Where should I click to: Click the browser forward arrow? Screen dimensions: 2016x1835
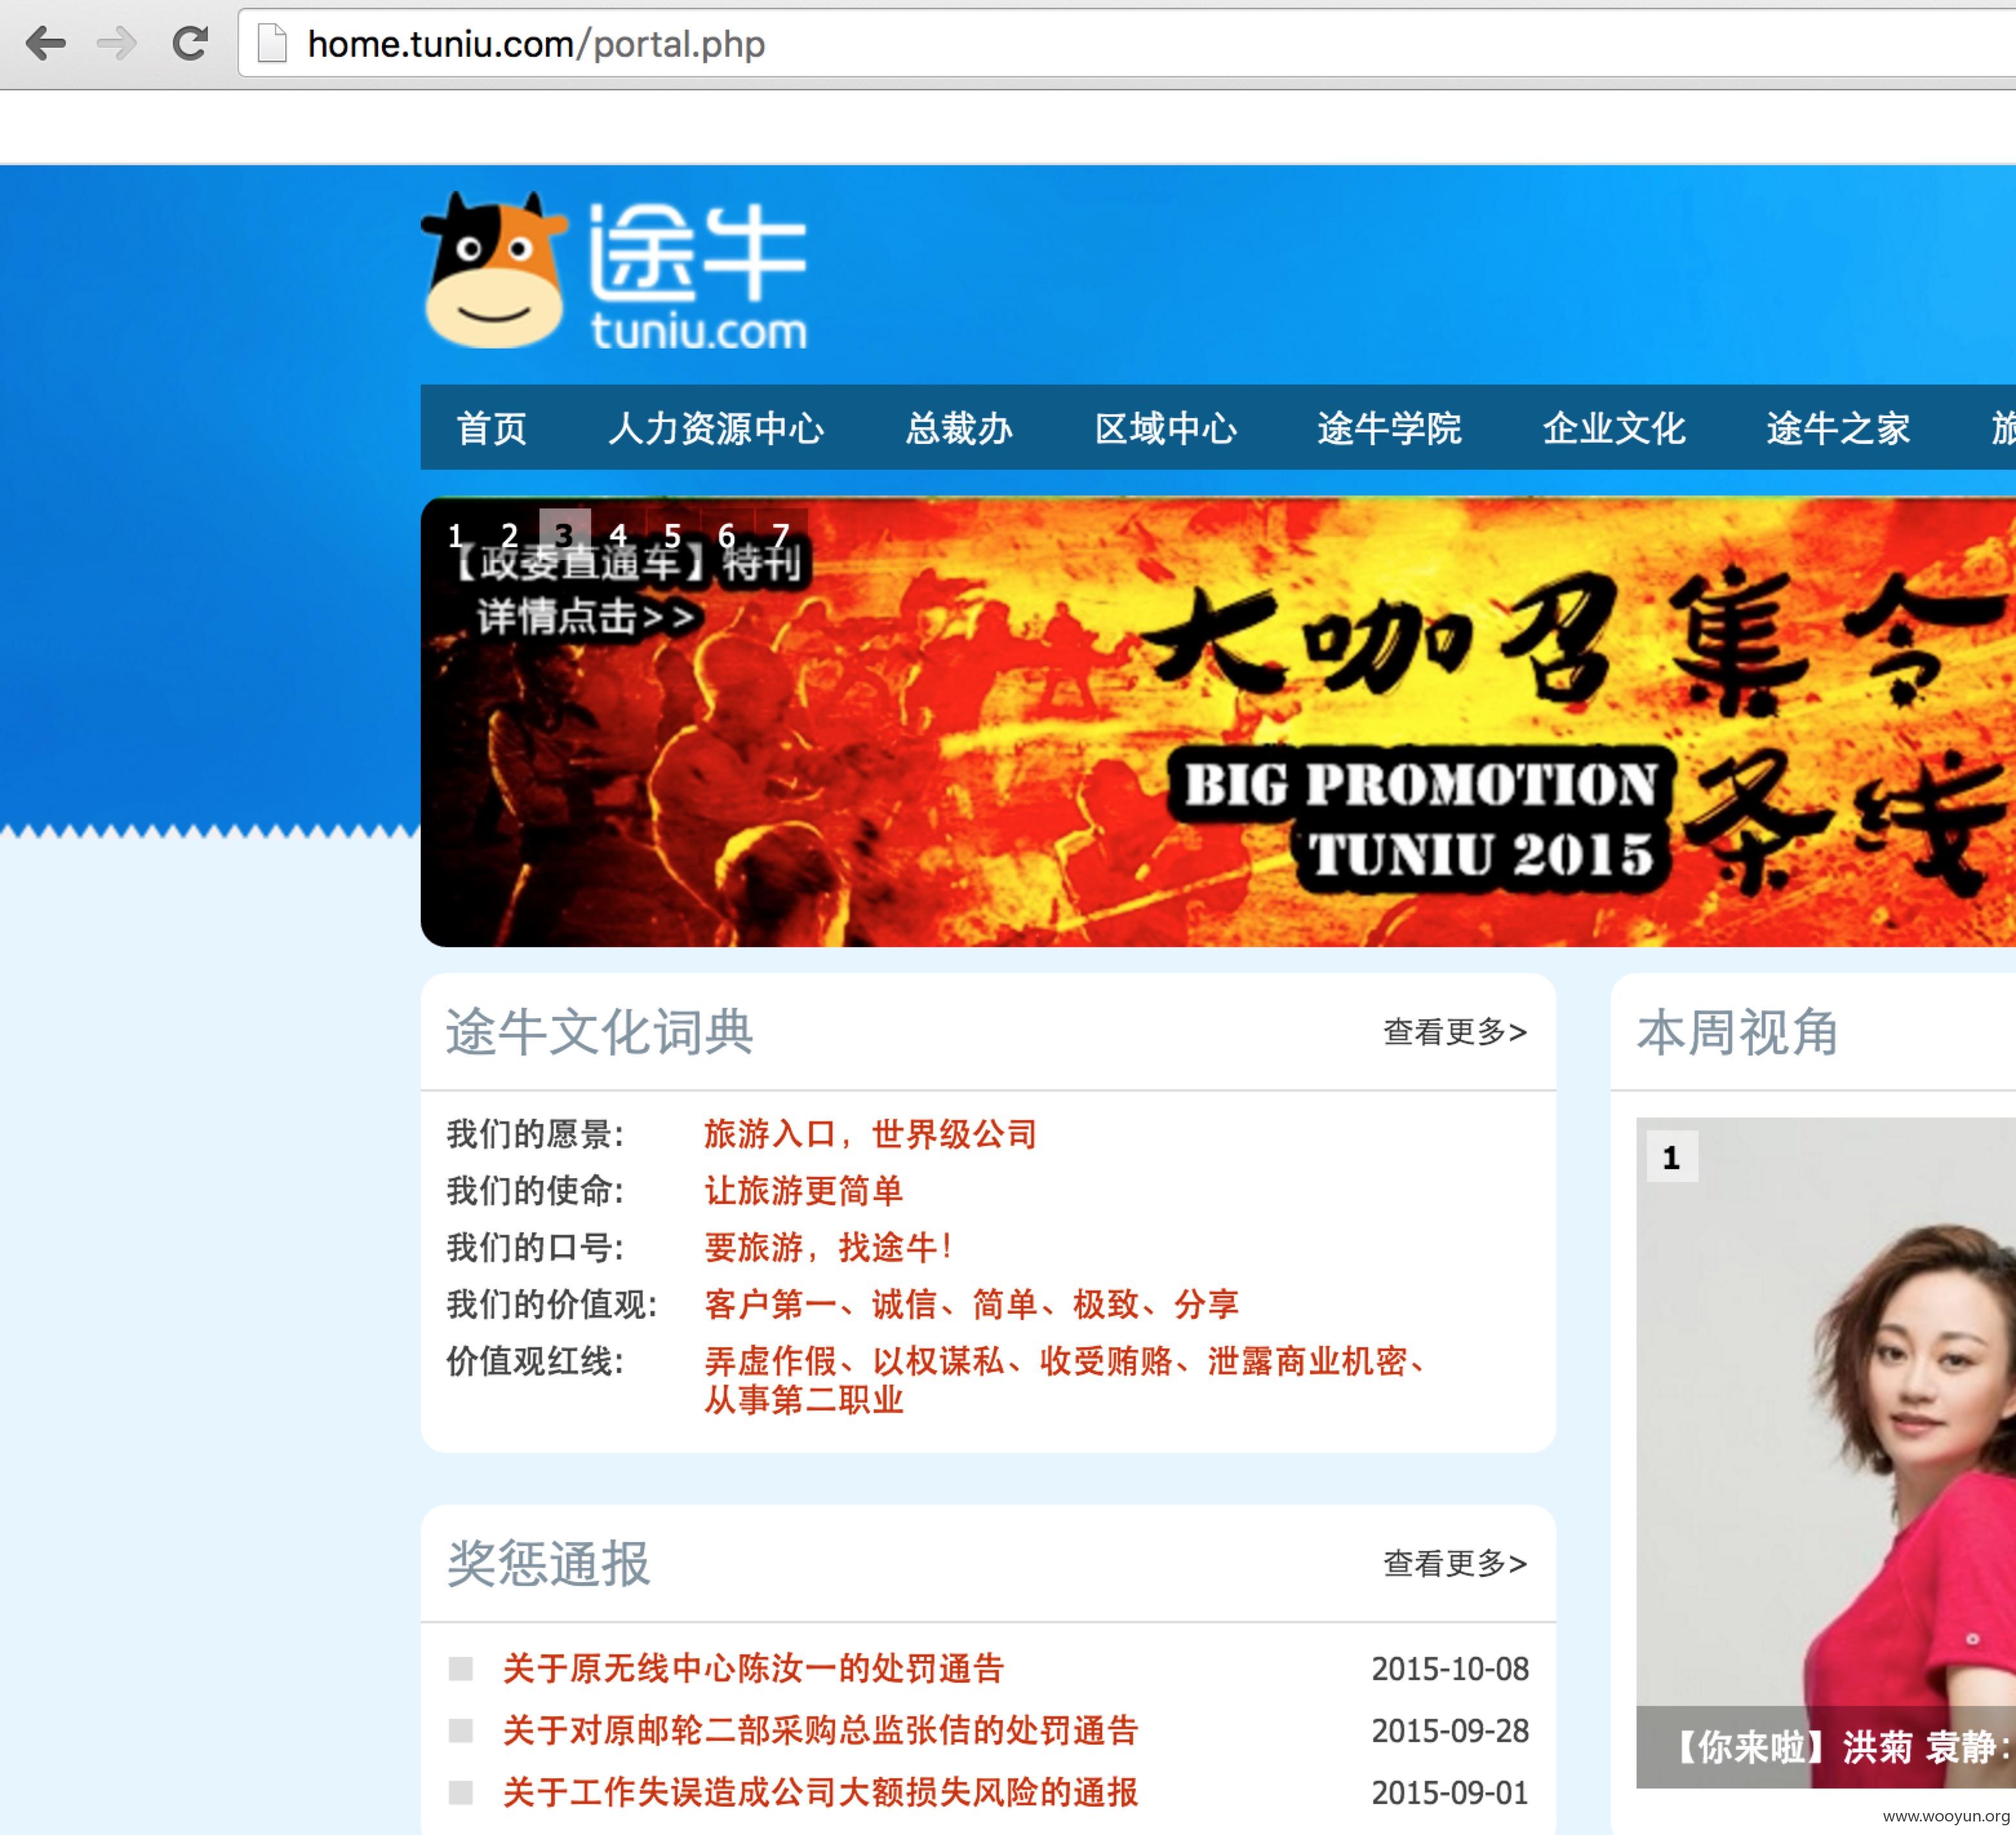pyautogui.click(x=117, y=43)
